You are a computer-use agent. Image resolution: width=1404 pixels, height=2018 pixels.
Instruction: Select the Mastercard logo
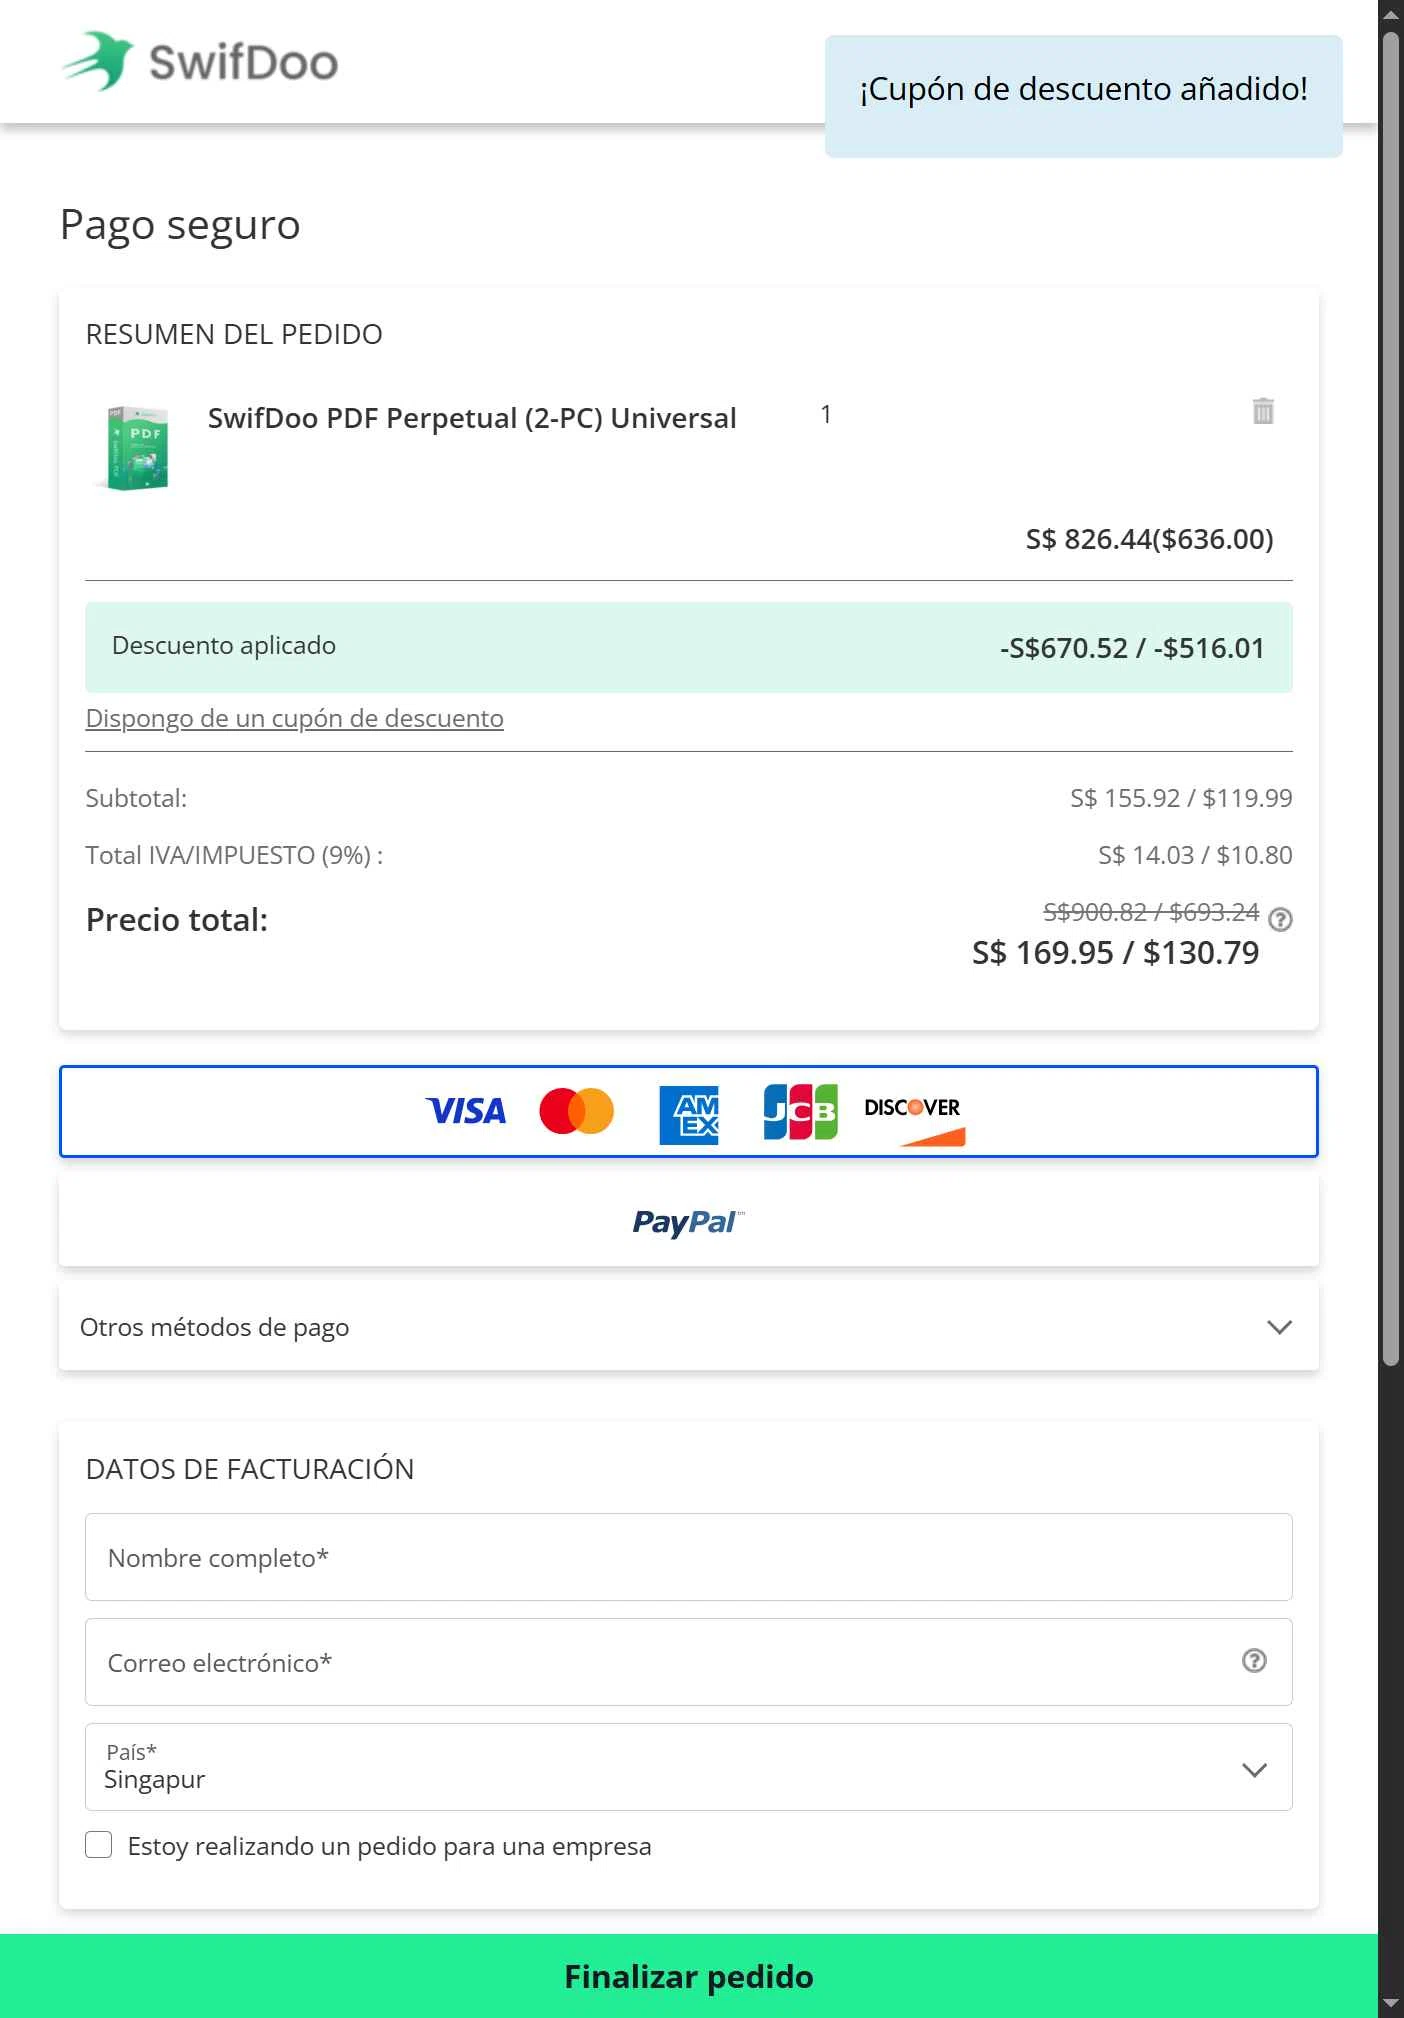(x=577, y=1111)
